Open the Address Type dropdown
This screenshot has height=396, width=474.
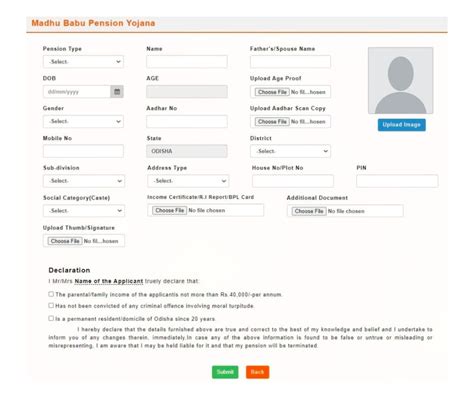point(188,181)
